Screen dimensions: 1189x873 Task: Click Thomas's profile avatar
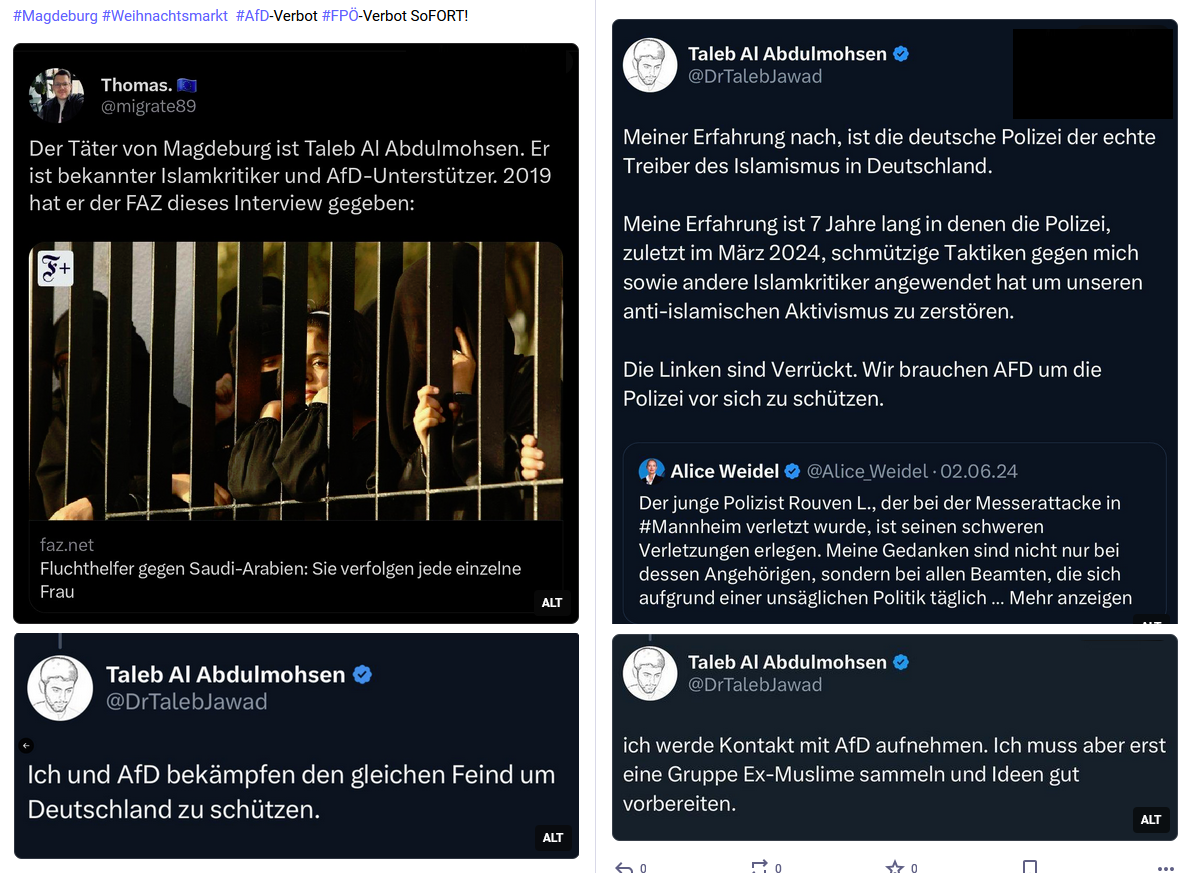coord(56,95)
